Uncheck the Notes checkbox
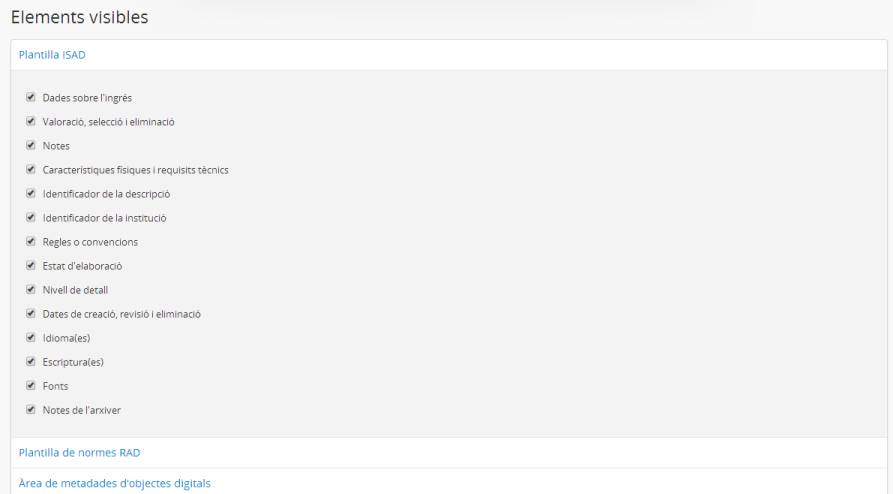The image size is (893, 494). [x=31, y=145]
